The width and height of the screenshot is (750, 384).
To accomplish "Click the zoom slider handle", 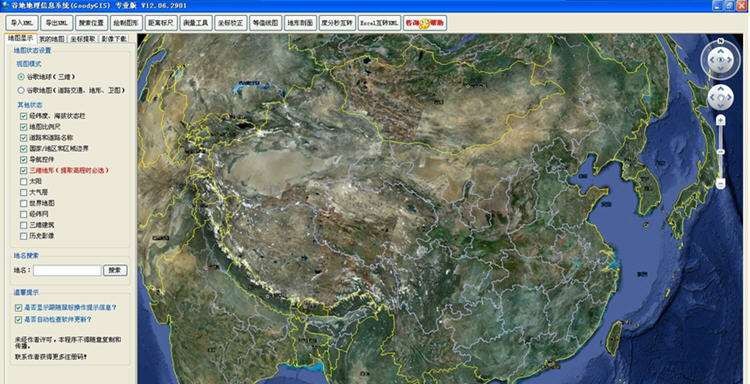I will click(721, 152).
